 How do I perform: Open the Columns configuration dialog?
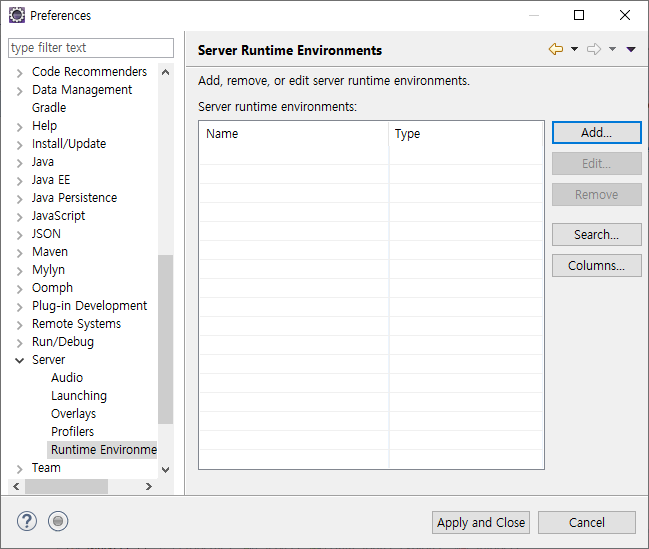point(596,265)
